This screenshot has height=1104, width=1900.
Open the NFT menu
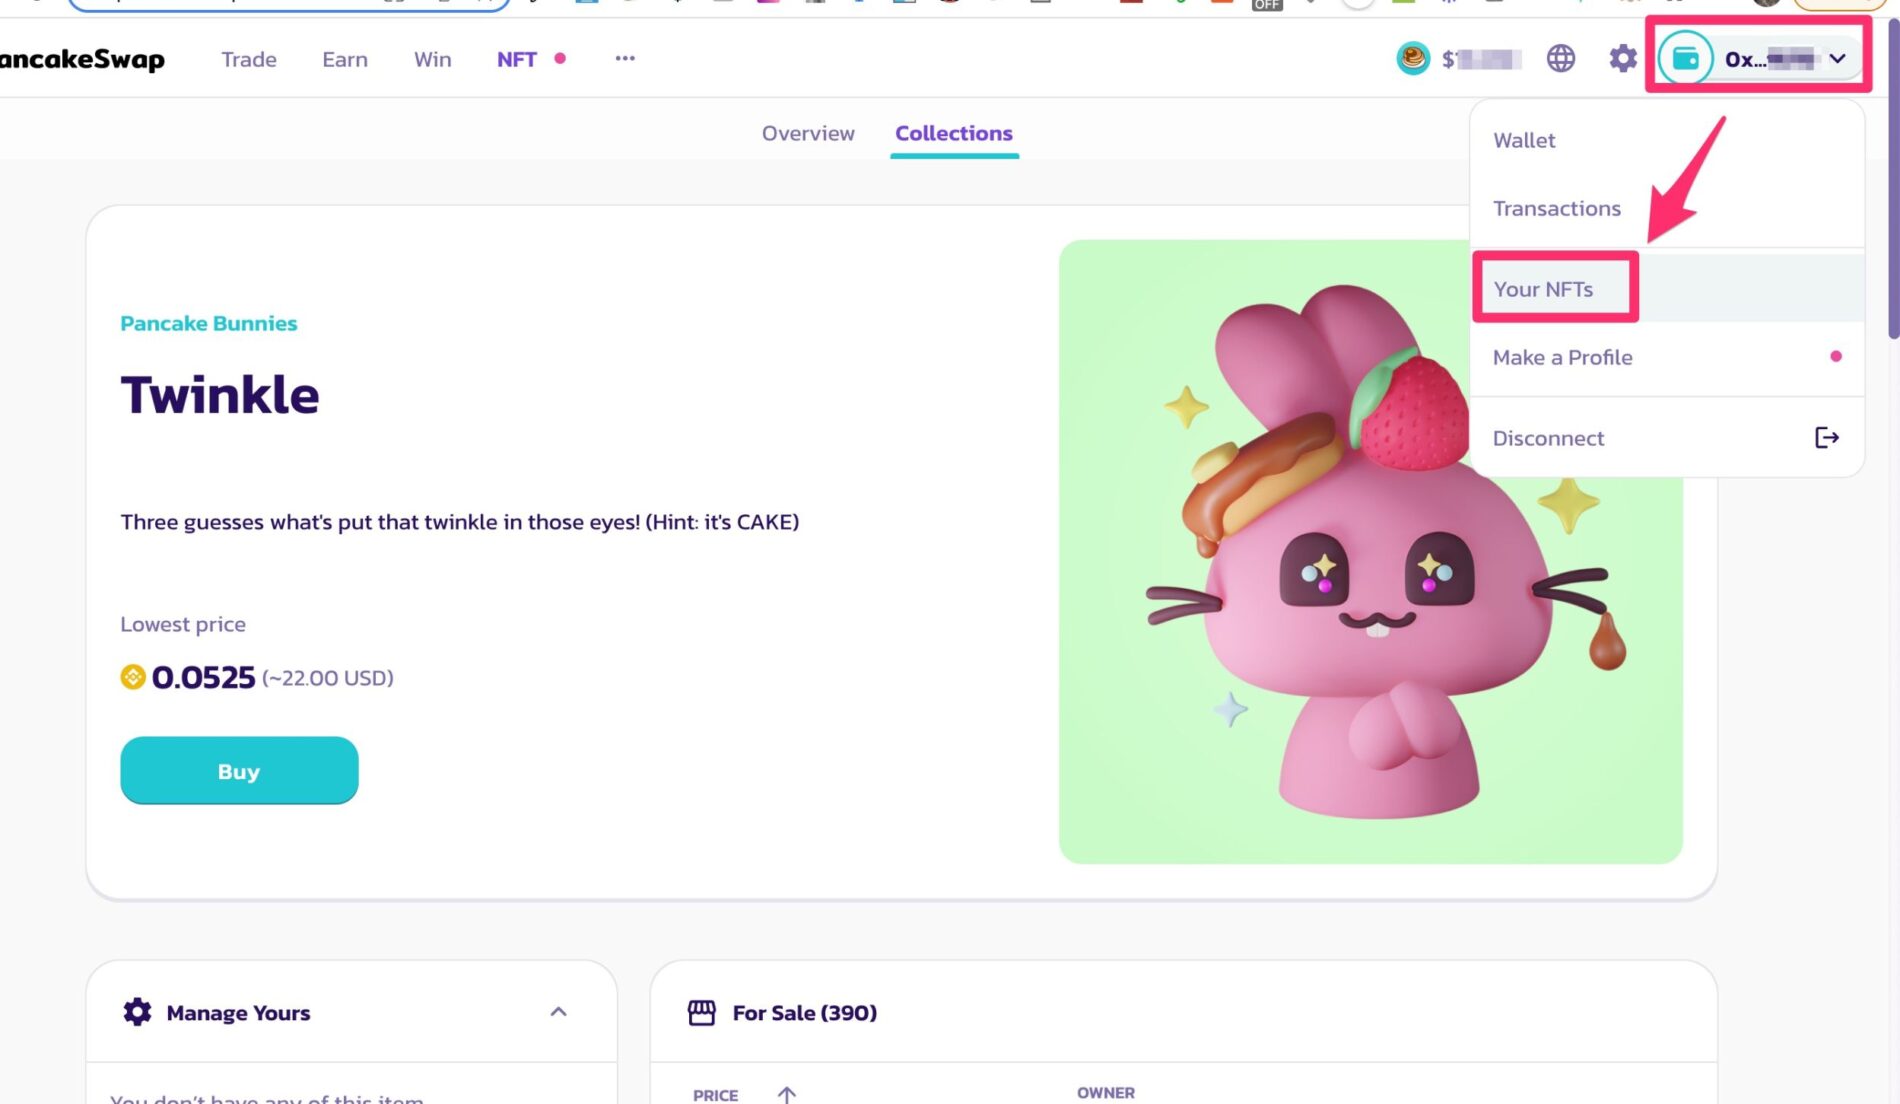pyautogui.click(x=517, y=59)
